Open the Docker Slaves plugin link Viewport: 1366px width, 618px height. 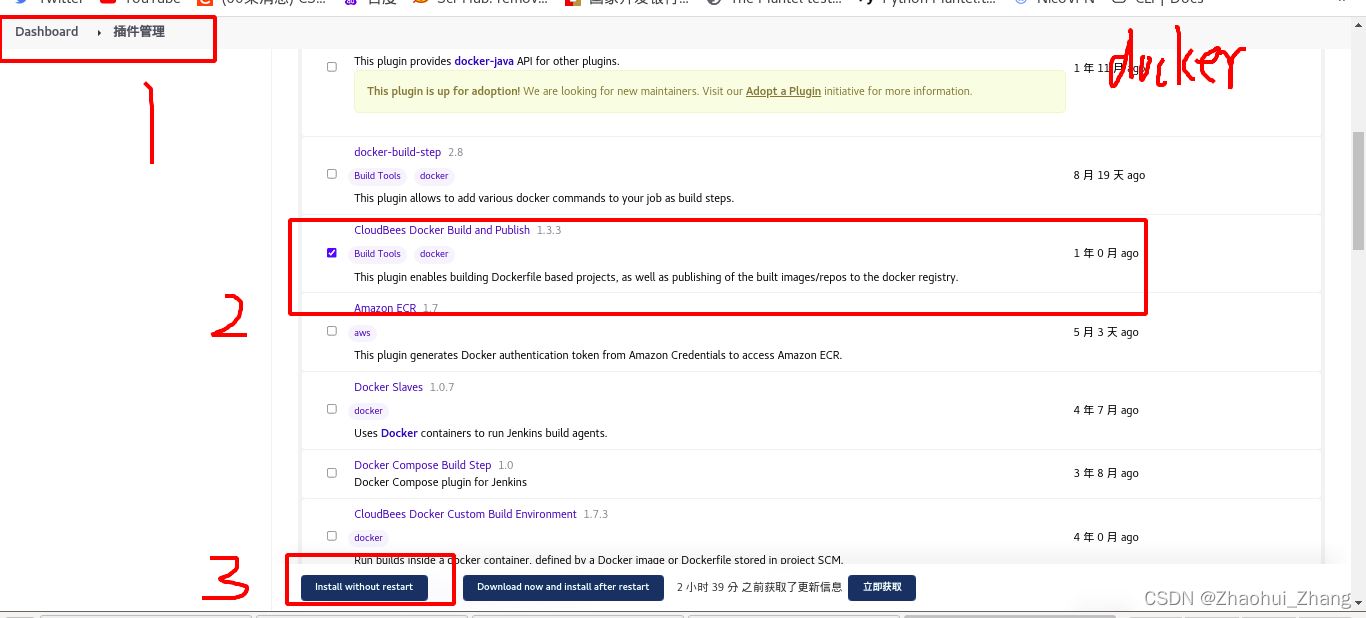(x=388, y=387)
